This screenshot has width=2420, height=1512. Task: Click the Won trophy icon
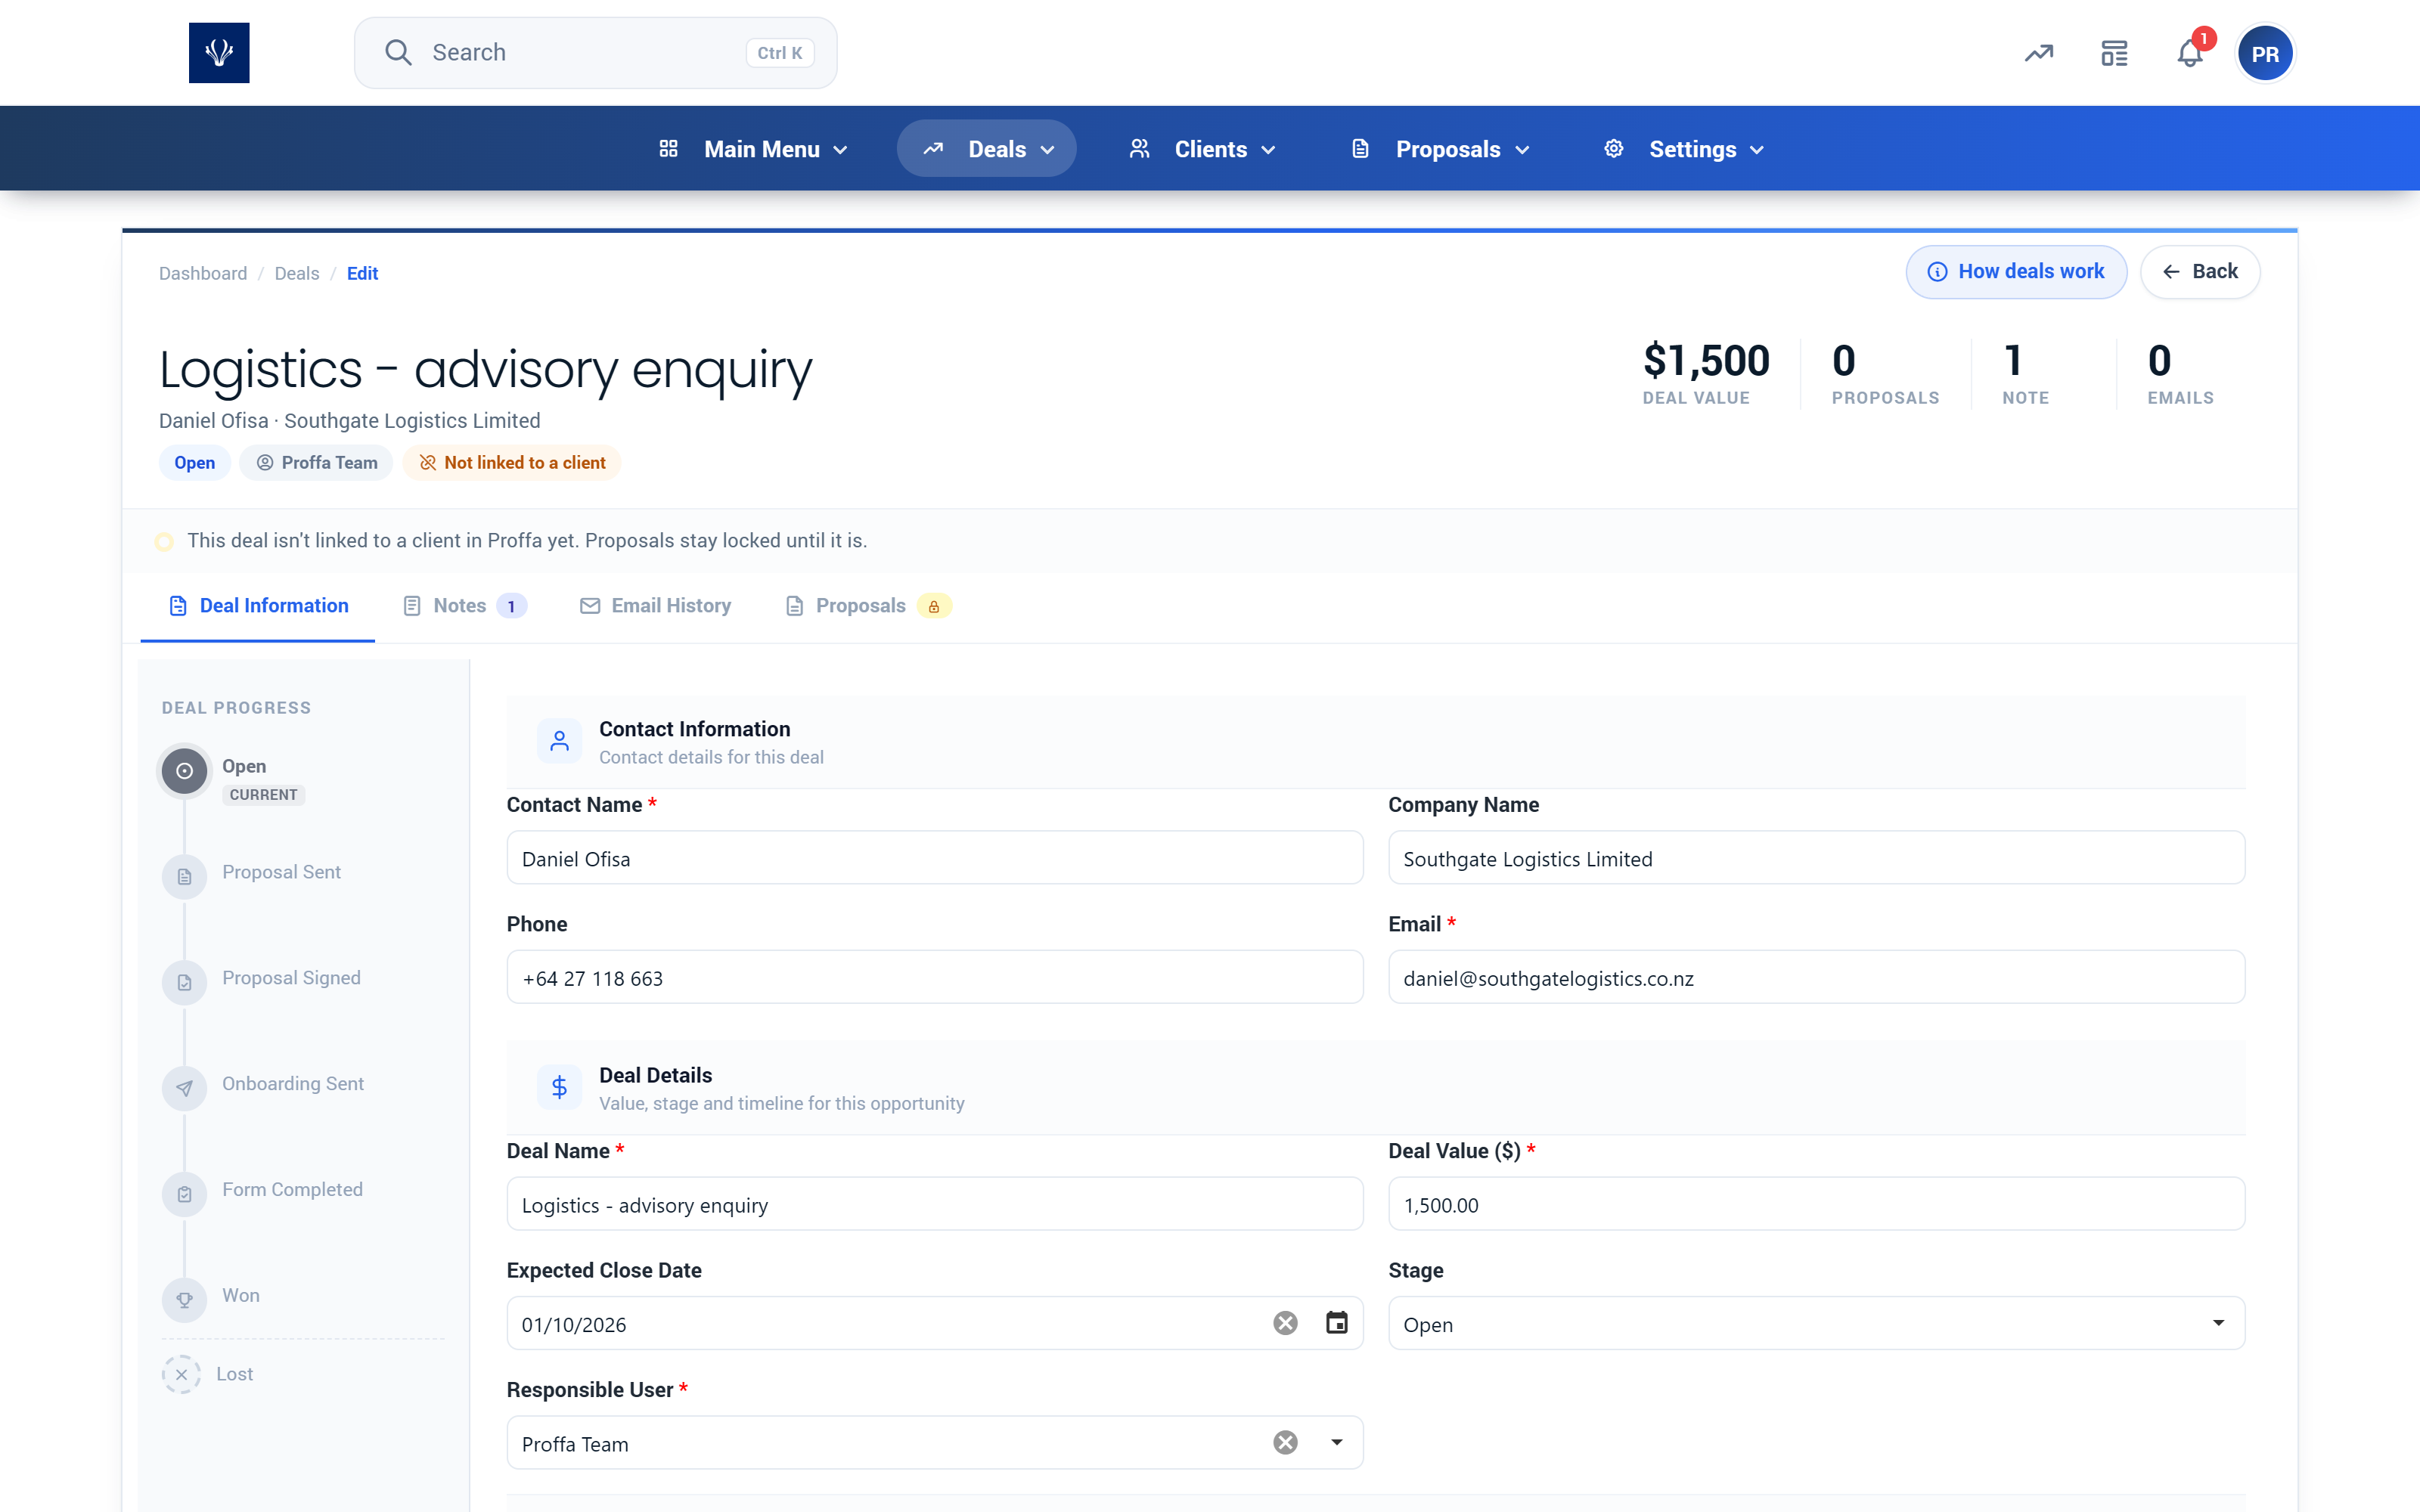tap(184, 1300)
